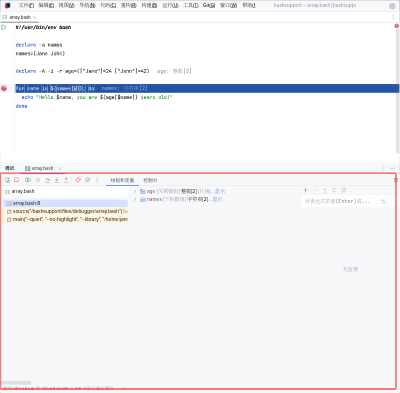Expand the names variable node
400x393 pixels.
(x=135, y=199)
